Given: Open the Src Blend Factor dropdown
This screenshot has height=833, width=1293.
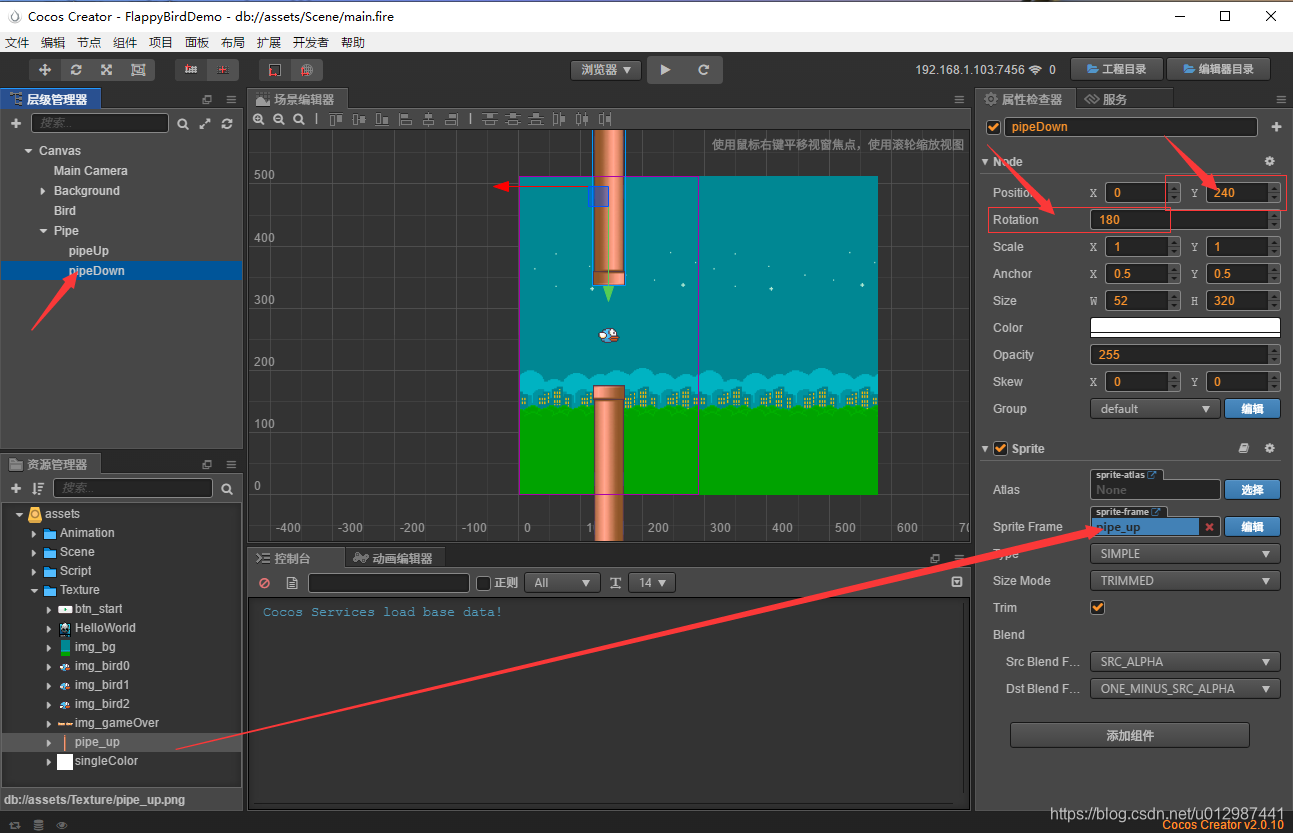Looking at the screenshot, I should [x=1185, y=661].
